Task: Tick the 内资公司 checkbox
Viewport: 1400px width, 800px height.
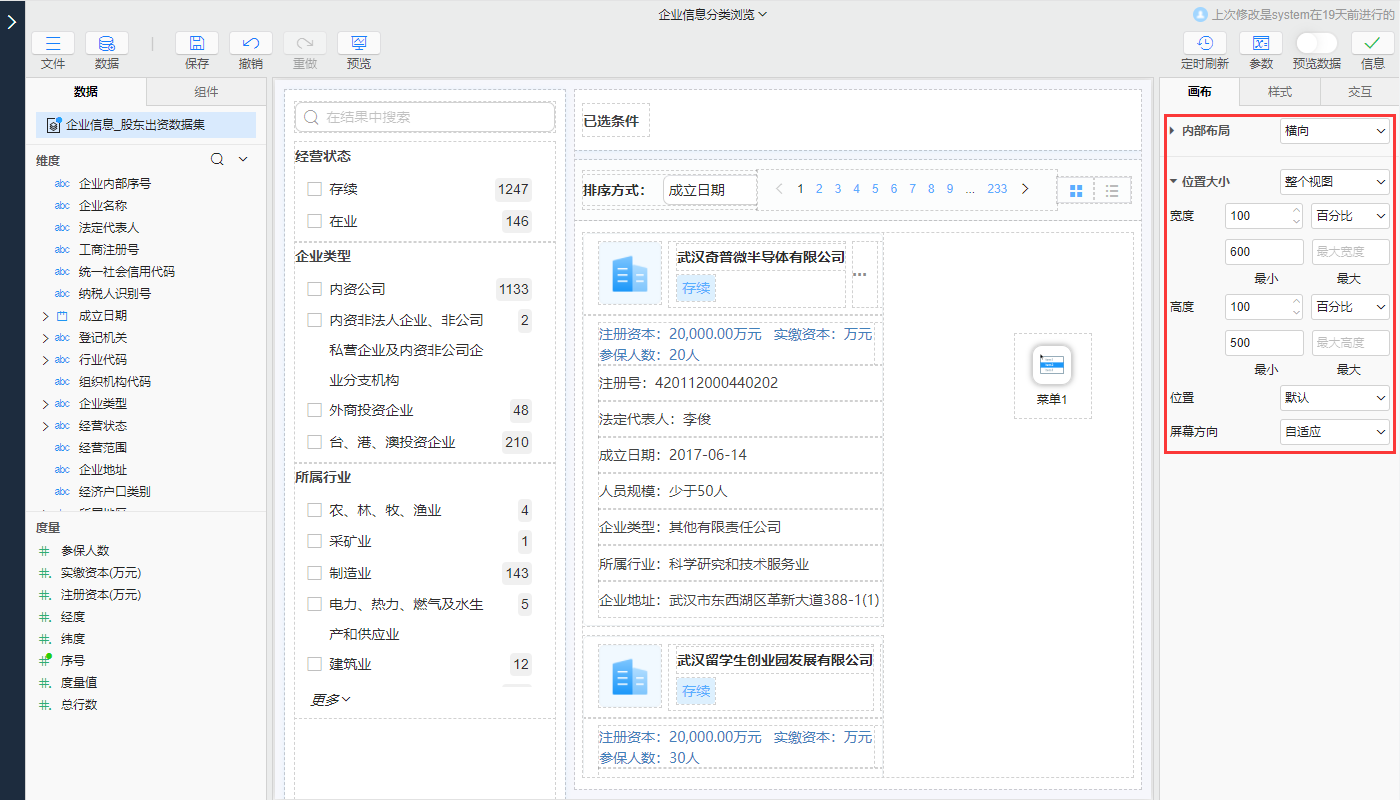Action: 314,290
